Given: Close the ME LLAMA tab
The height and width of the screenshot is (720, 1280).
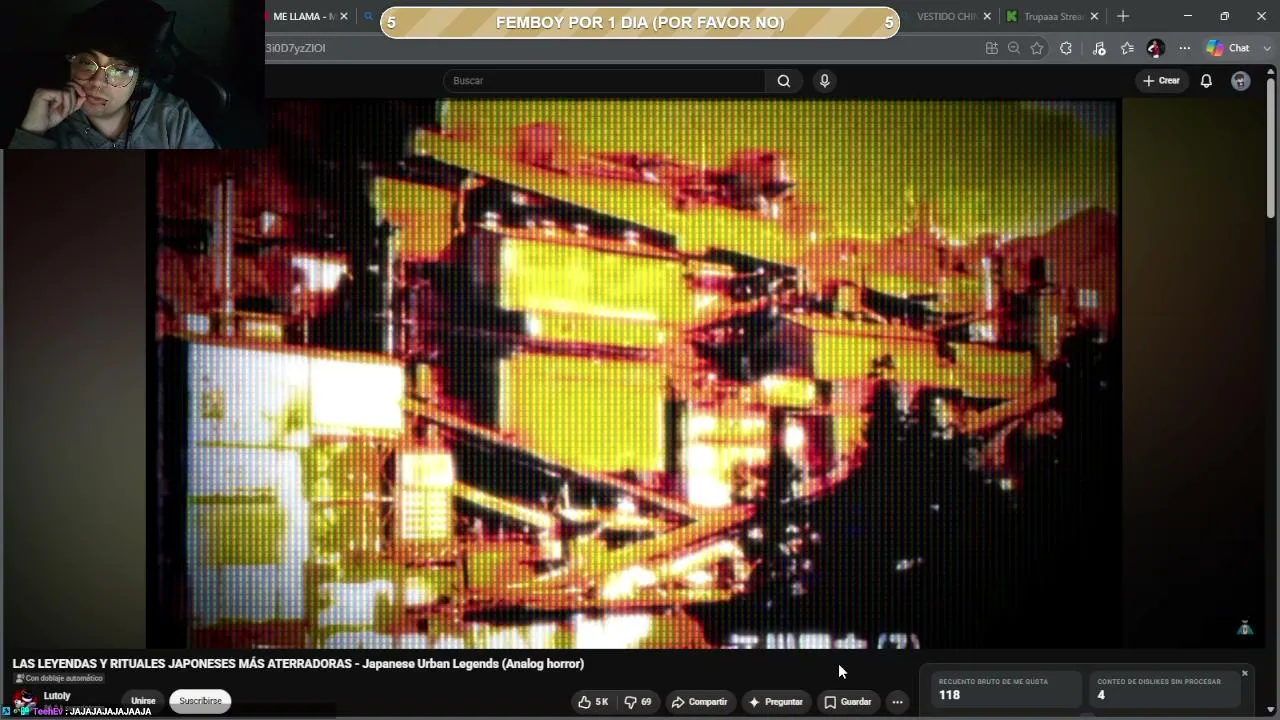Looking at the screenshot, I should [x=344, y=16].
